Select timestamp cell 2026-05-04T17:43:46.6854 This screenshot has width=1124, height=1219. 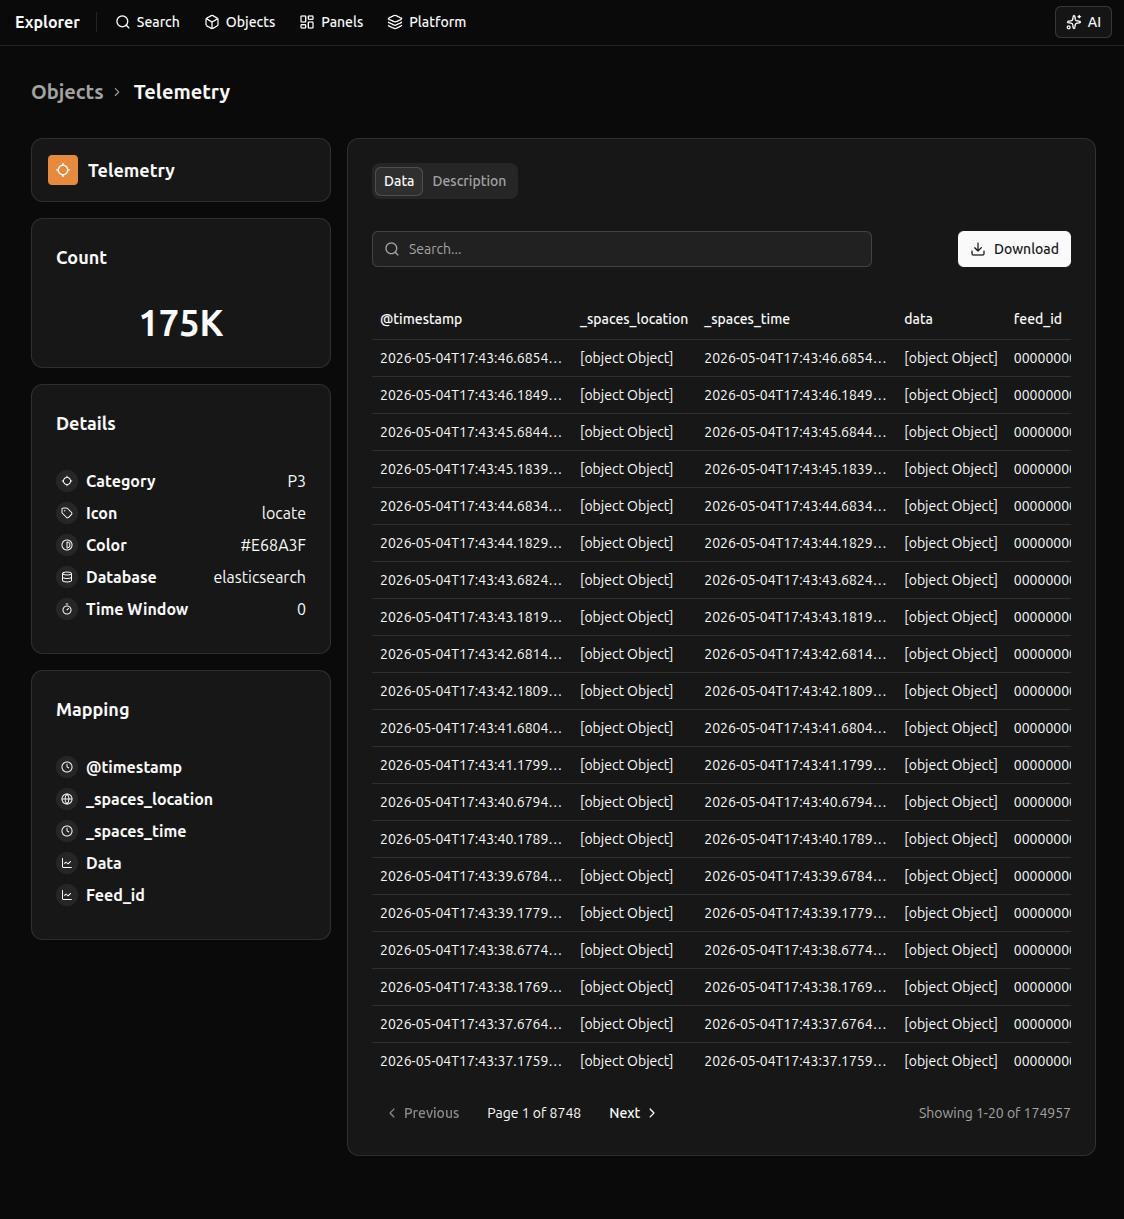pyautogui.click(x=471, y=358)
